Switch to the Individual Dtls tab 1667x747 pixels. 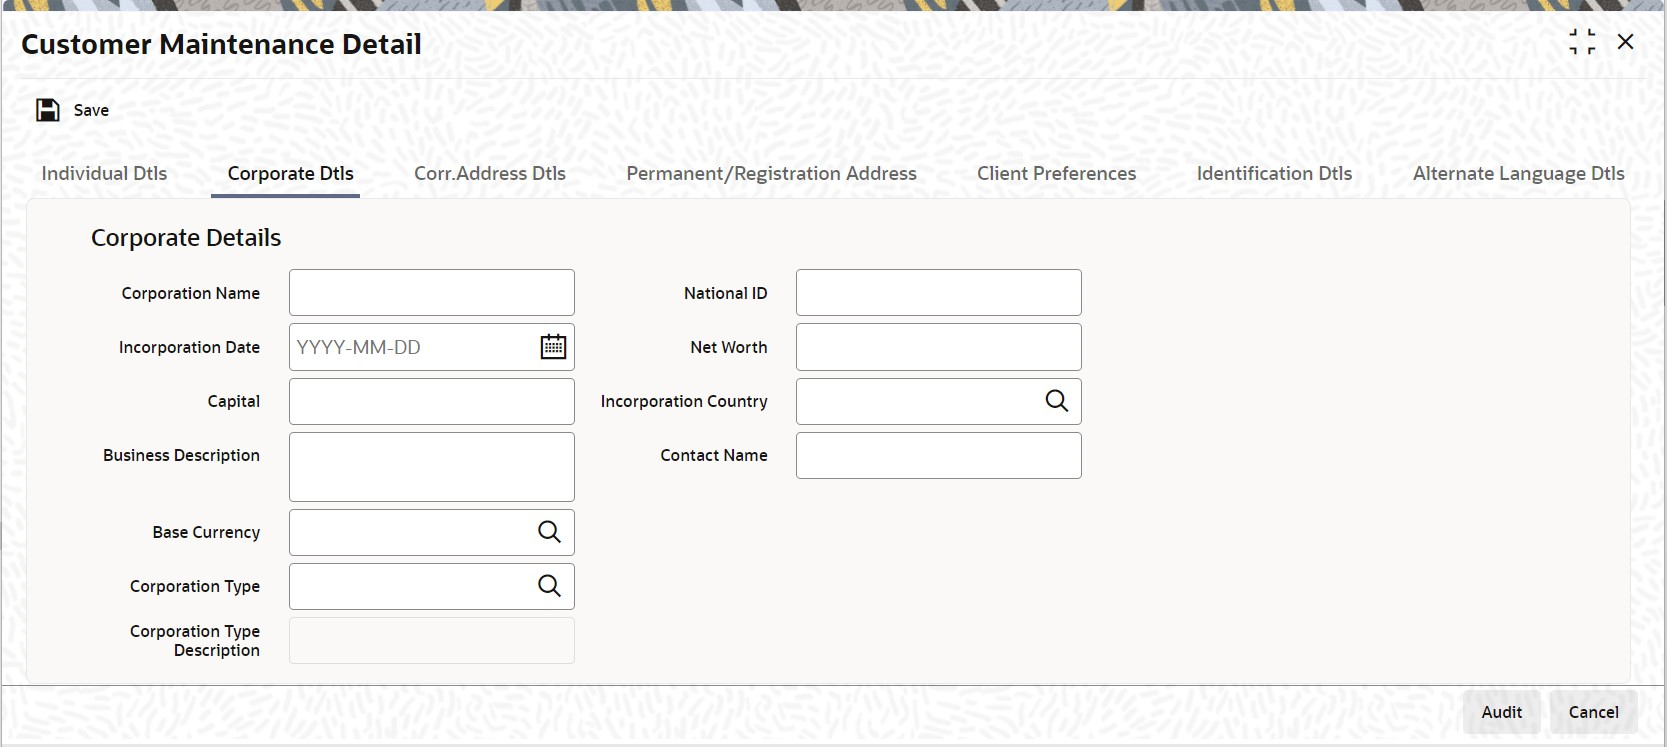[x=104, y=173]
